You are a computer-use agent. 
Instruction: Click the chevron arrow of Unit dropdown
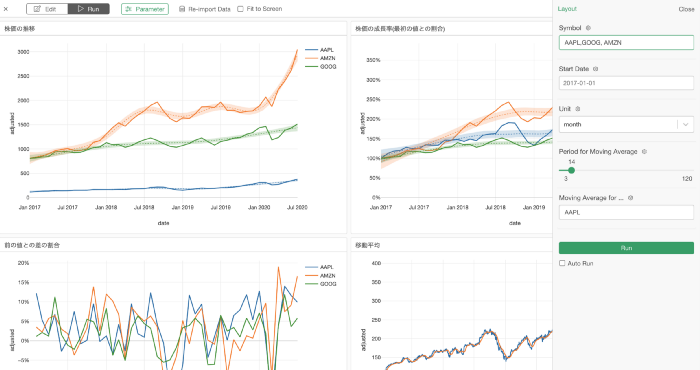[x=686, y=125]
